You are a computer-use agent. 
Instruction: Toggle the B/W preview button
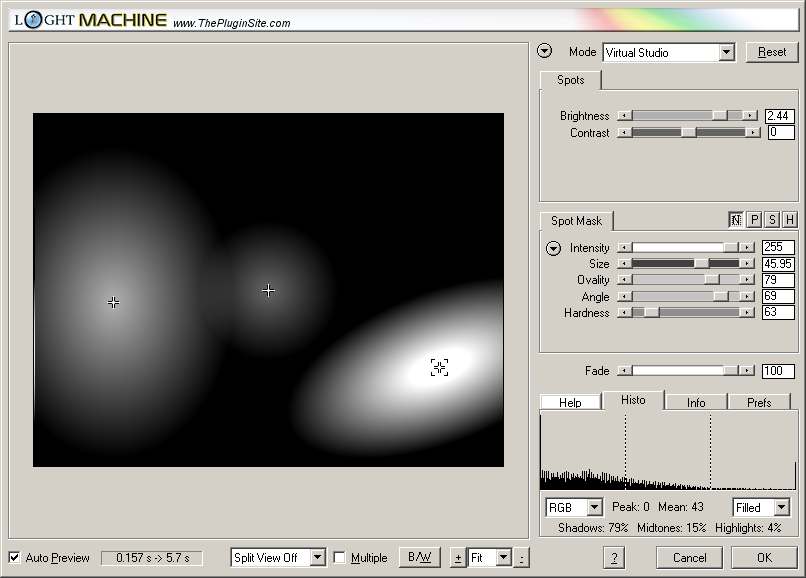[x=419, y=557]
